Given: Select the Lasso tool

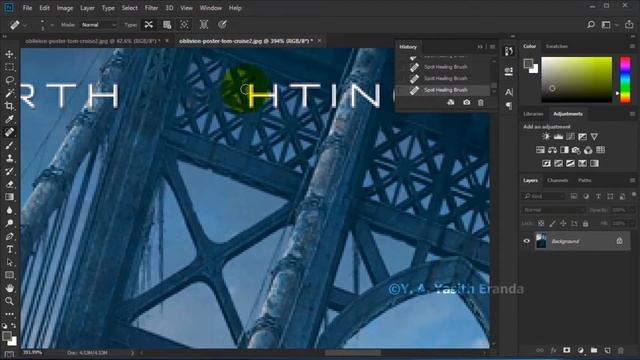Looking at the screenshot, I should coord(9,80).
